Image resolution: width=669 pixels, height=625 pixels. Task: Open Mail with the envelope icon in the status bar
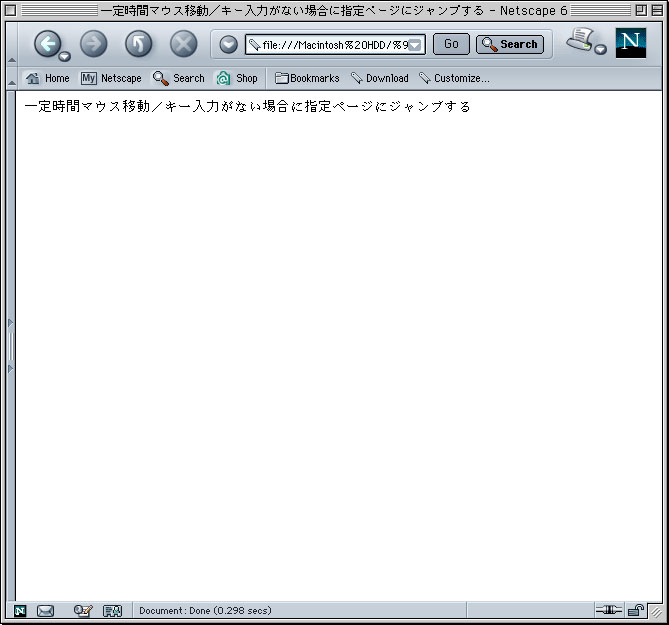click(45, 611)
